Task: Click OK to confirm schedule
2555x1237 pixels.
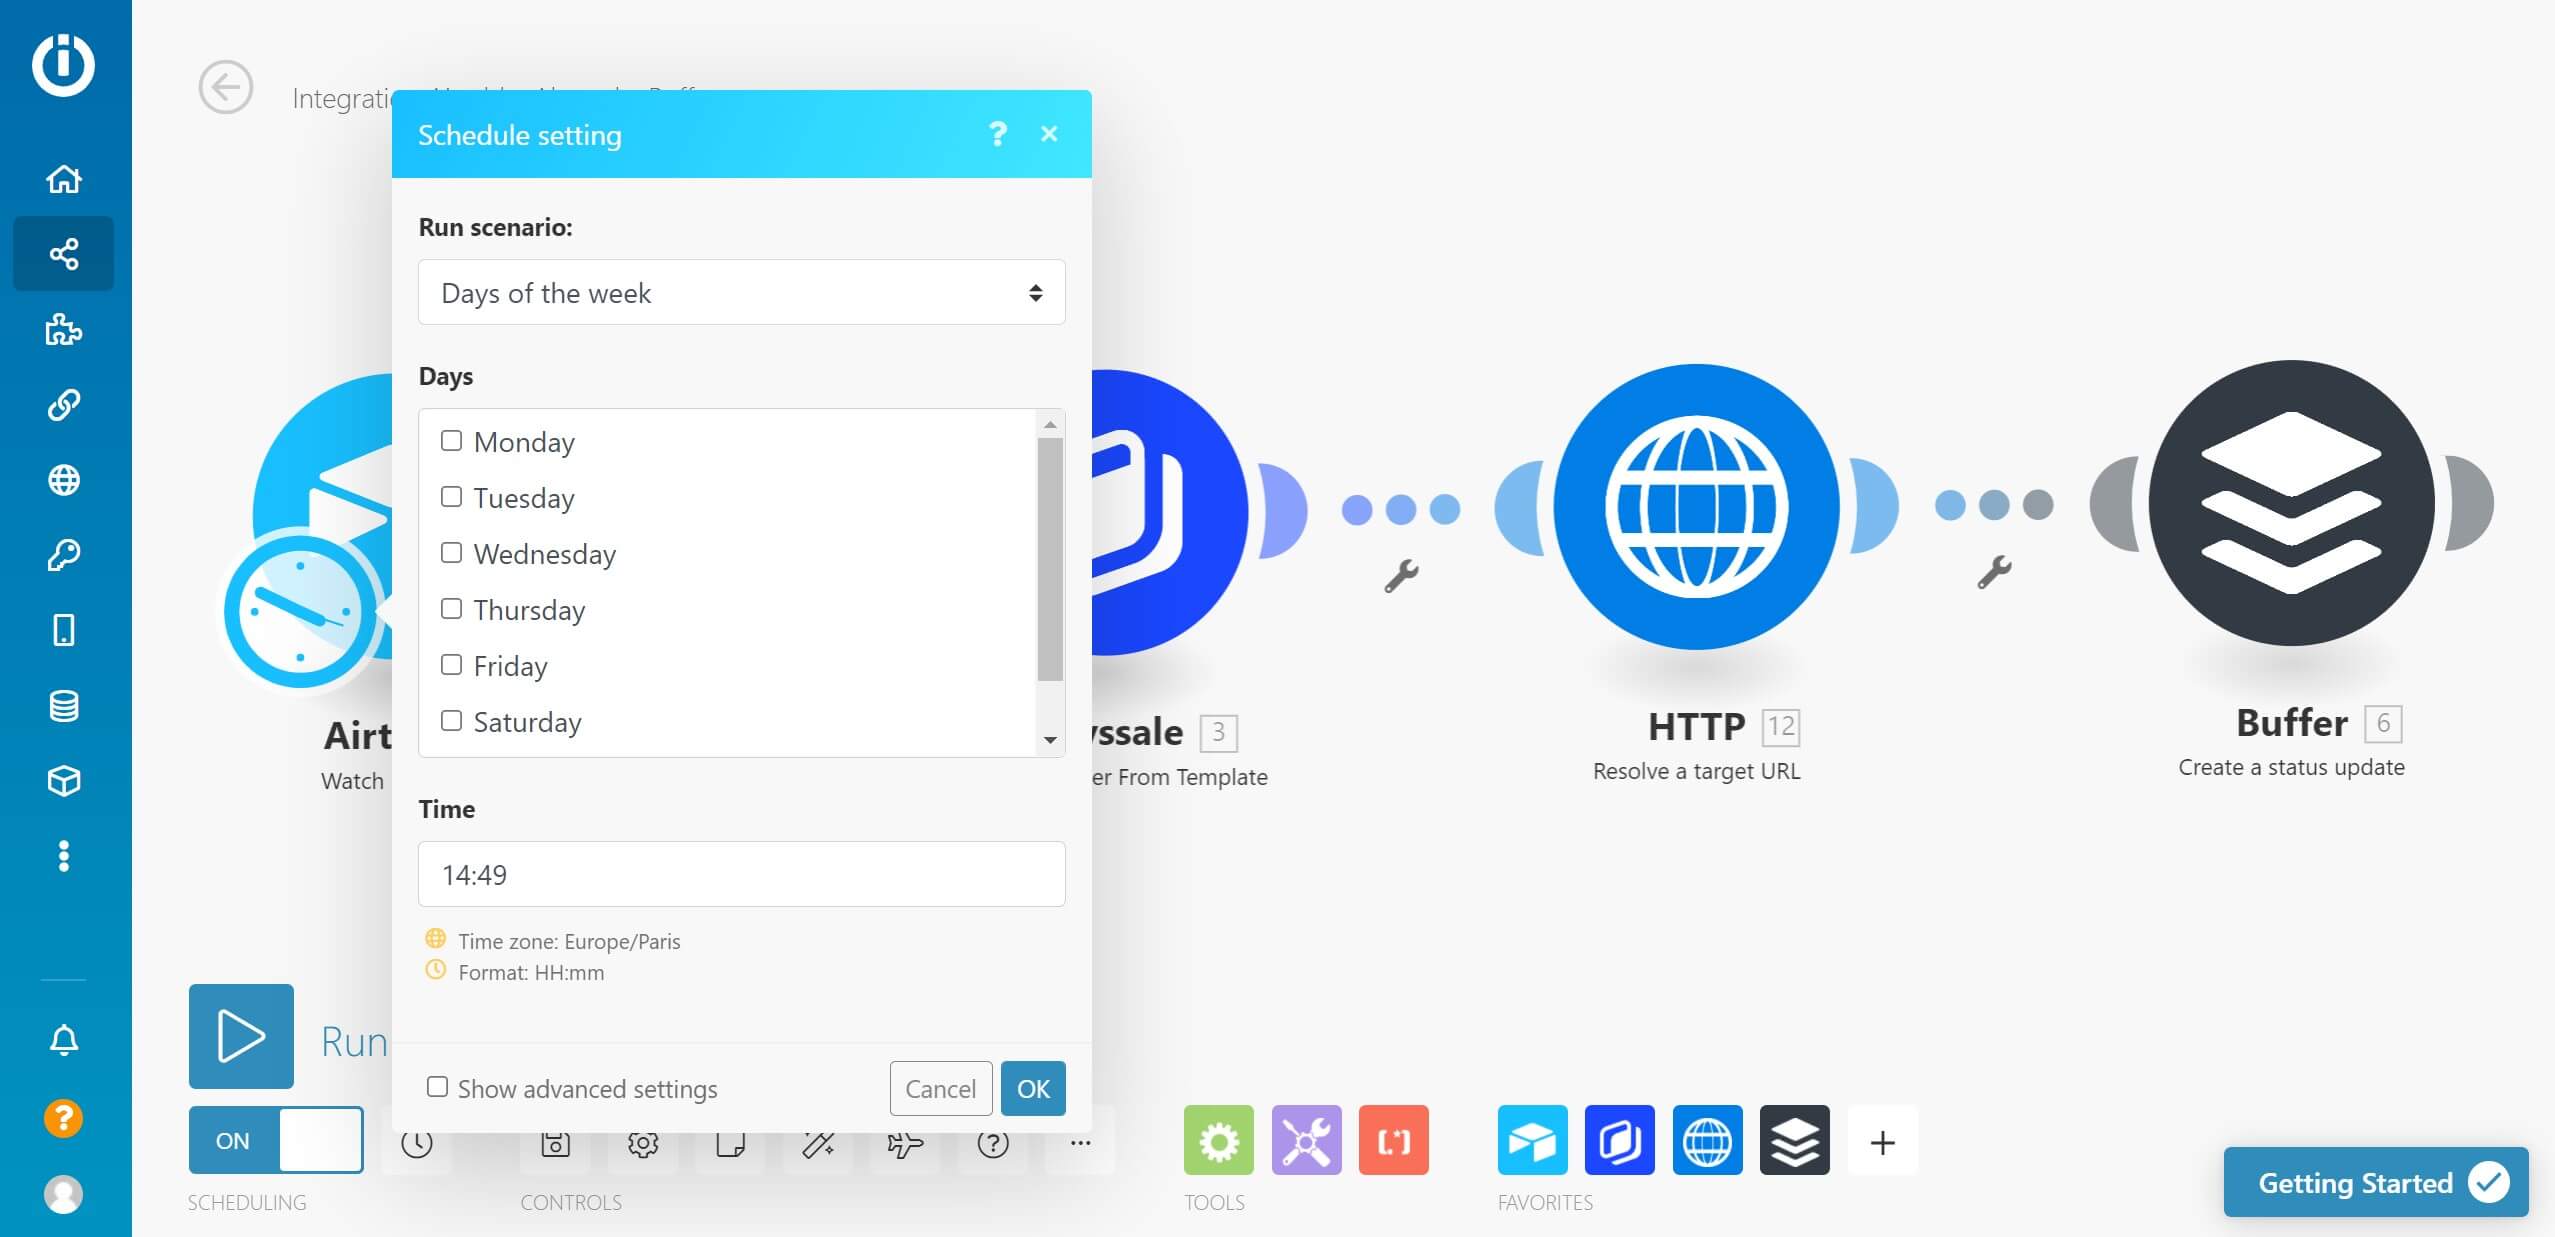Action: tap(1033, 1087)
